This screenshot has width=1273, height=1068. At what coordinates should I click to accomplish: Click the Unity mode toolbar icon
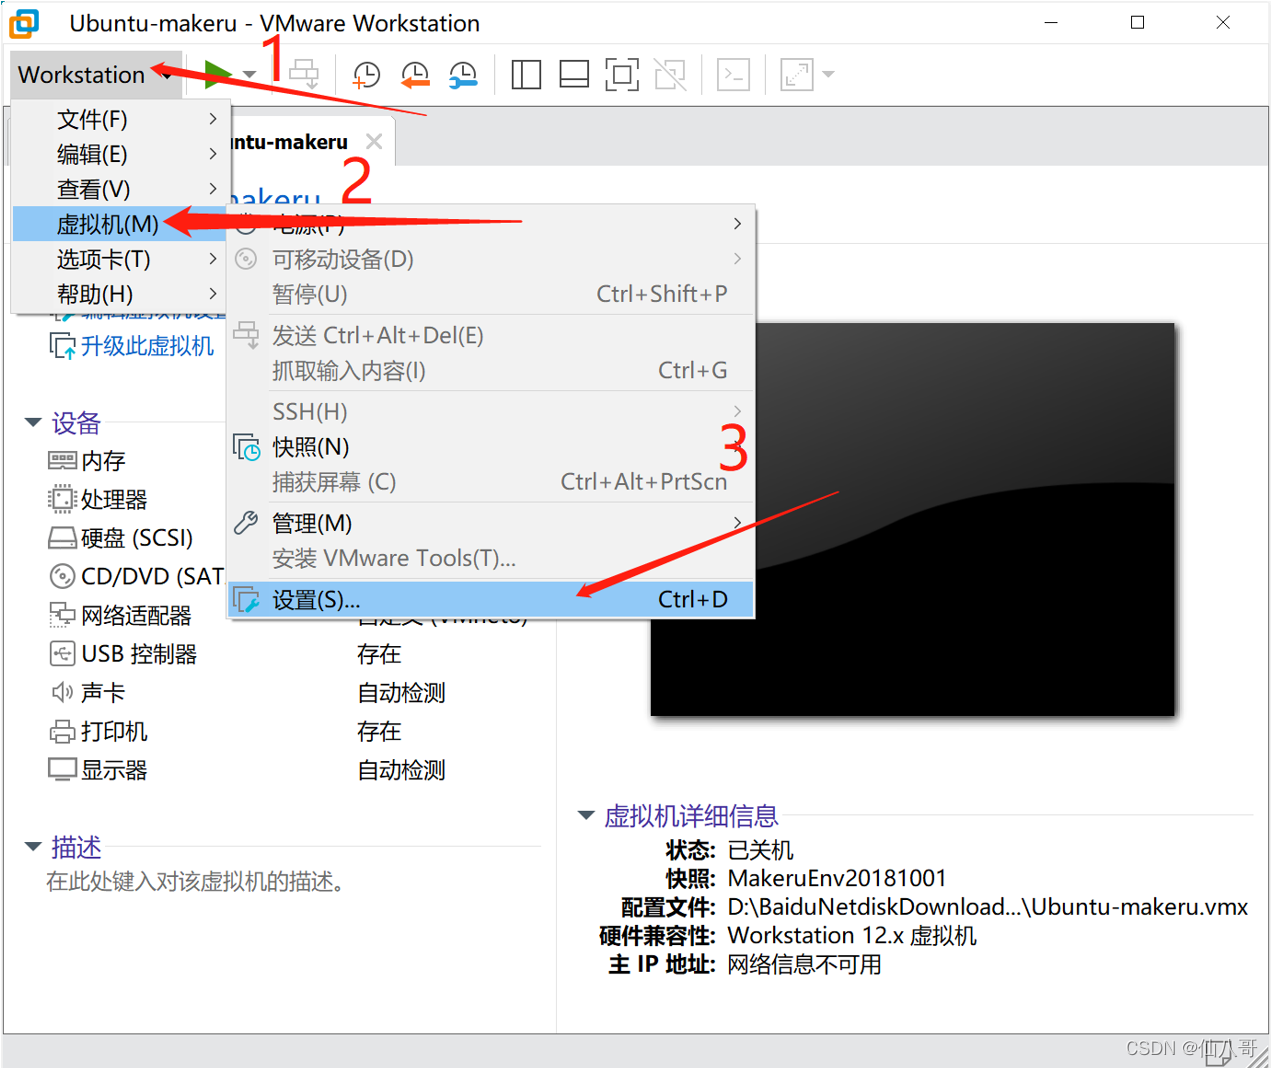coord(670,75)
